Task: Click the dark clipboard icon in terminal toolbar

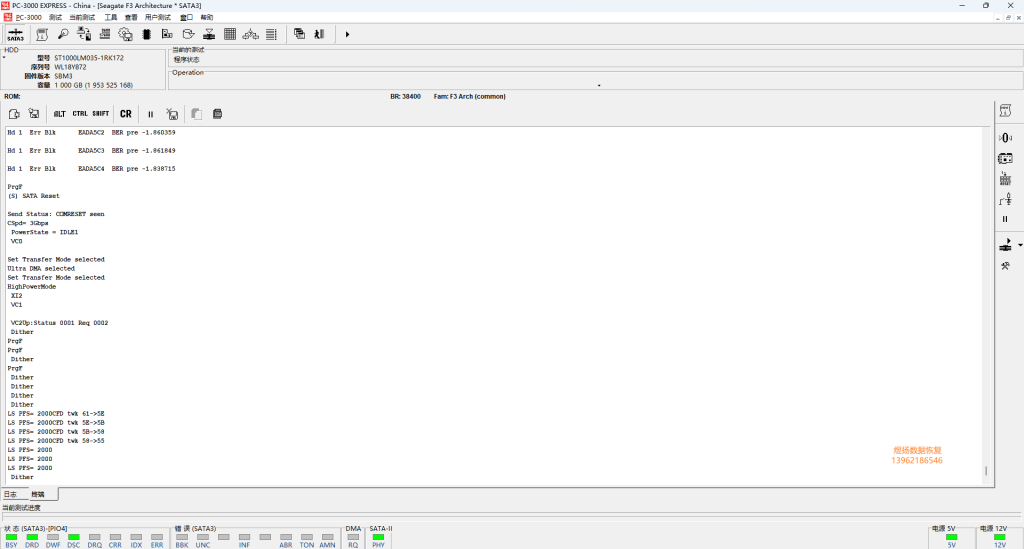Action: (x=217, y=114)
